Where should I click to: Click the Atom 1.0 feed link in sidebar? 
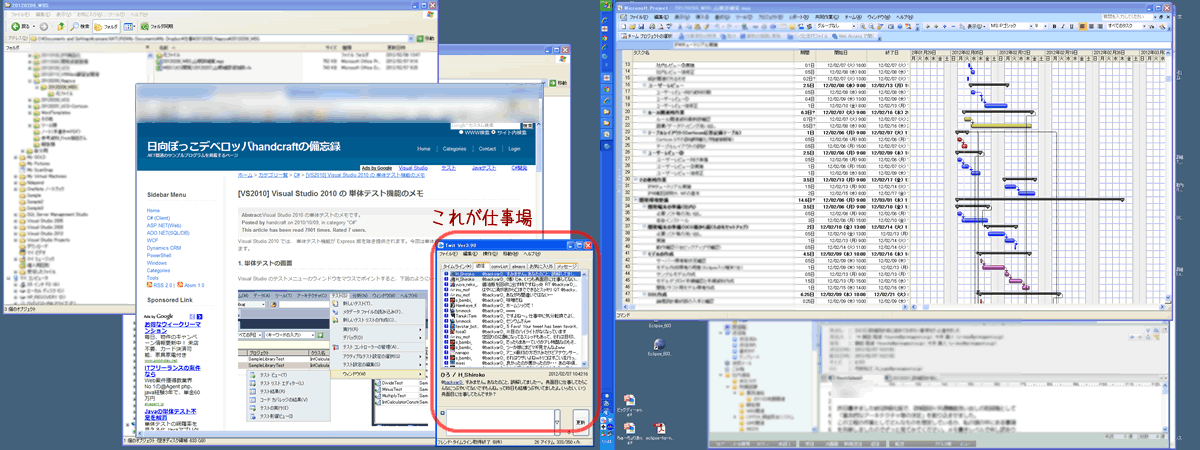pyautogui.click(x=194, y=285)
